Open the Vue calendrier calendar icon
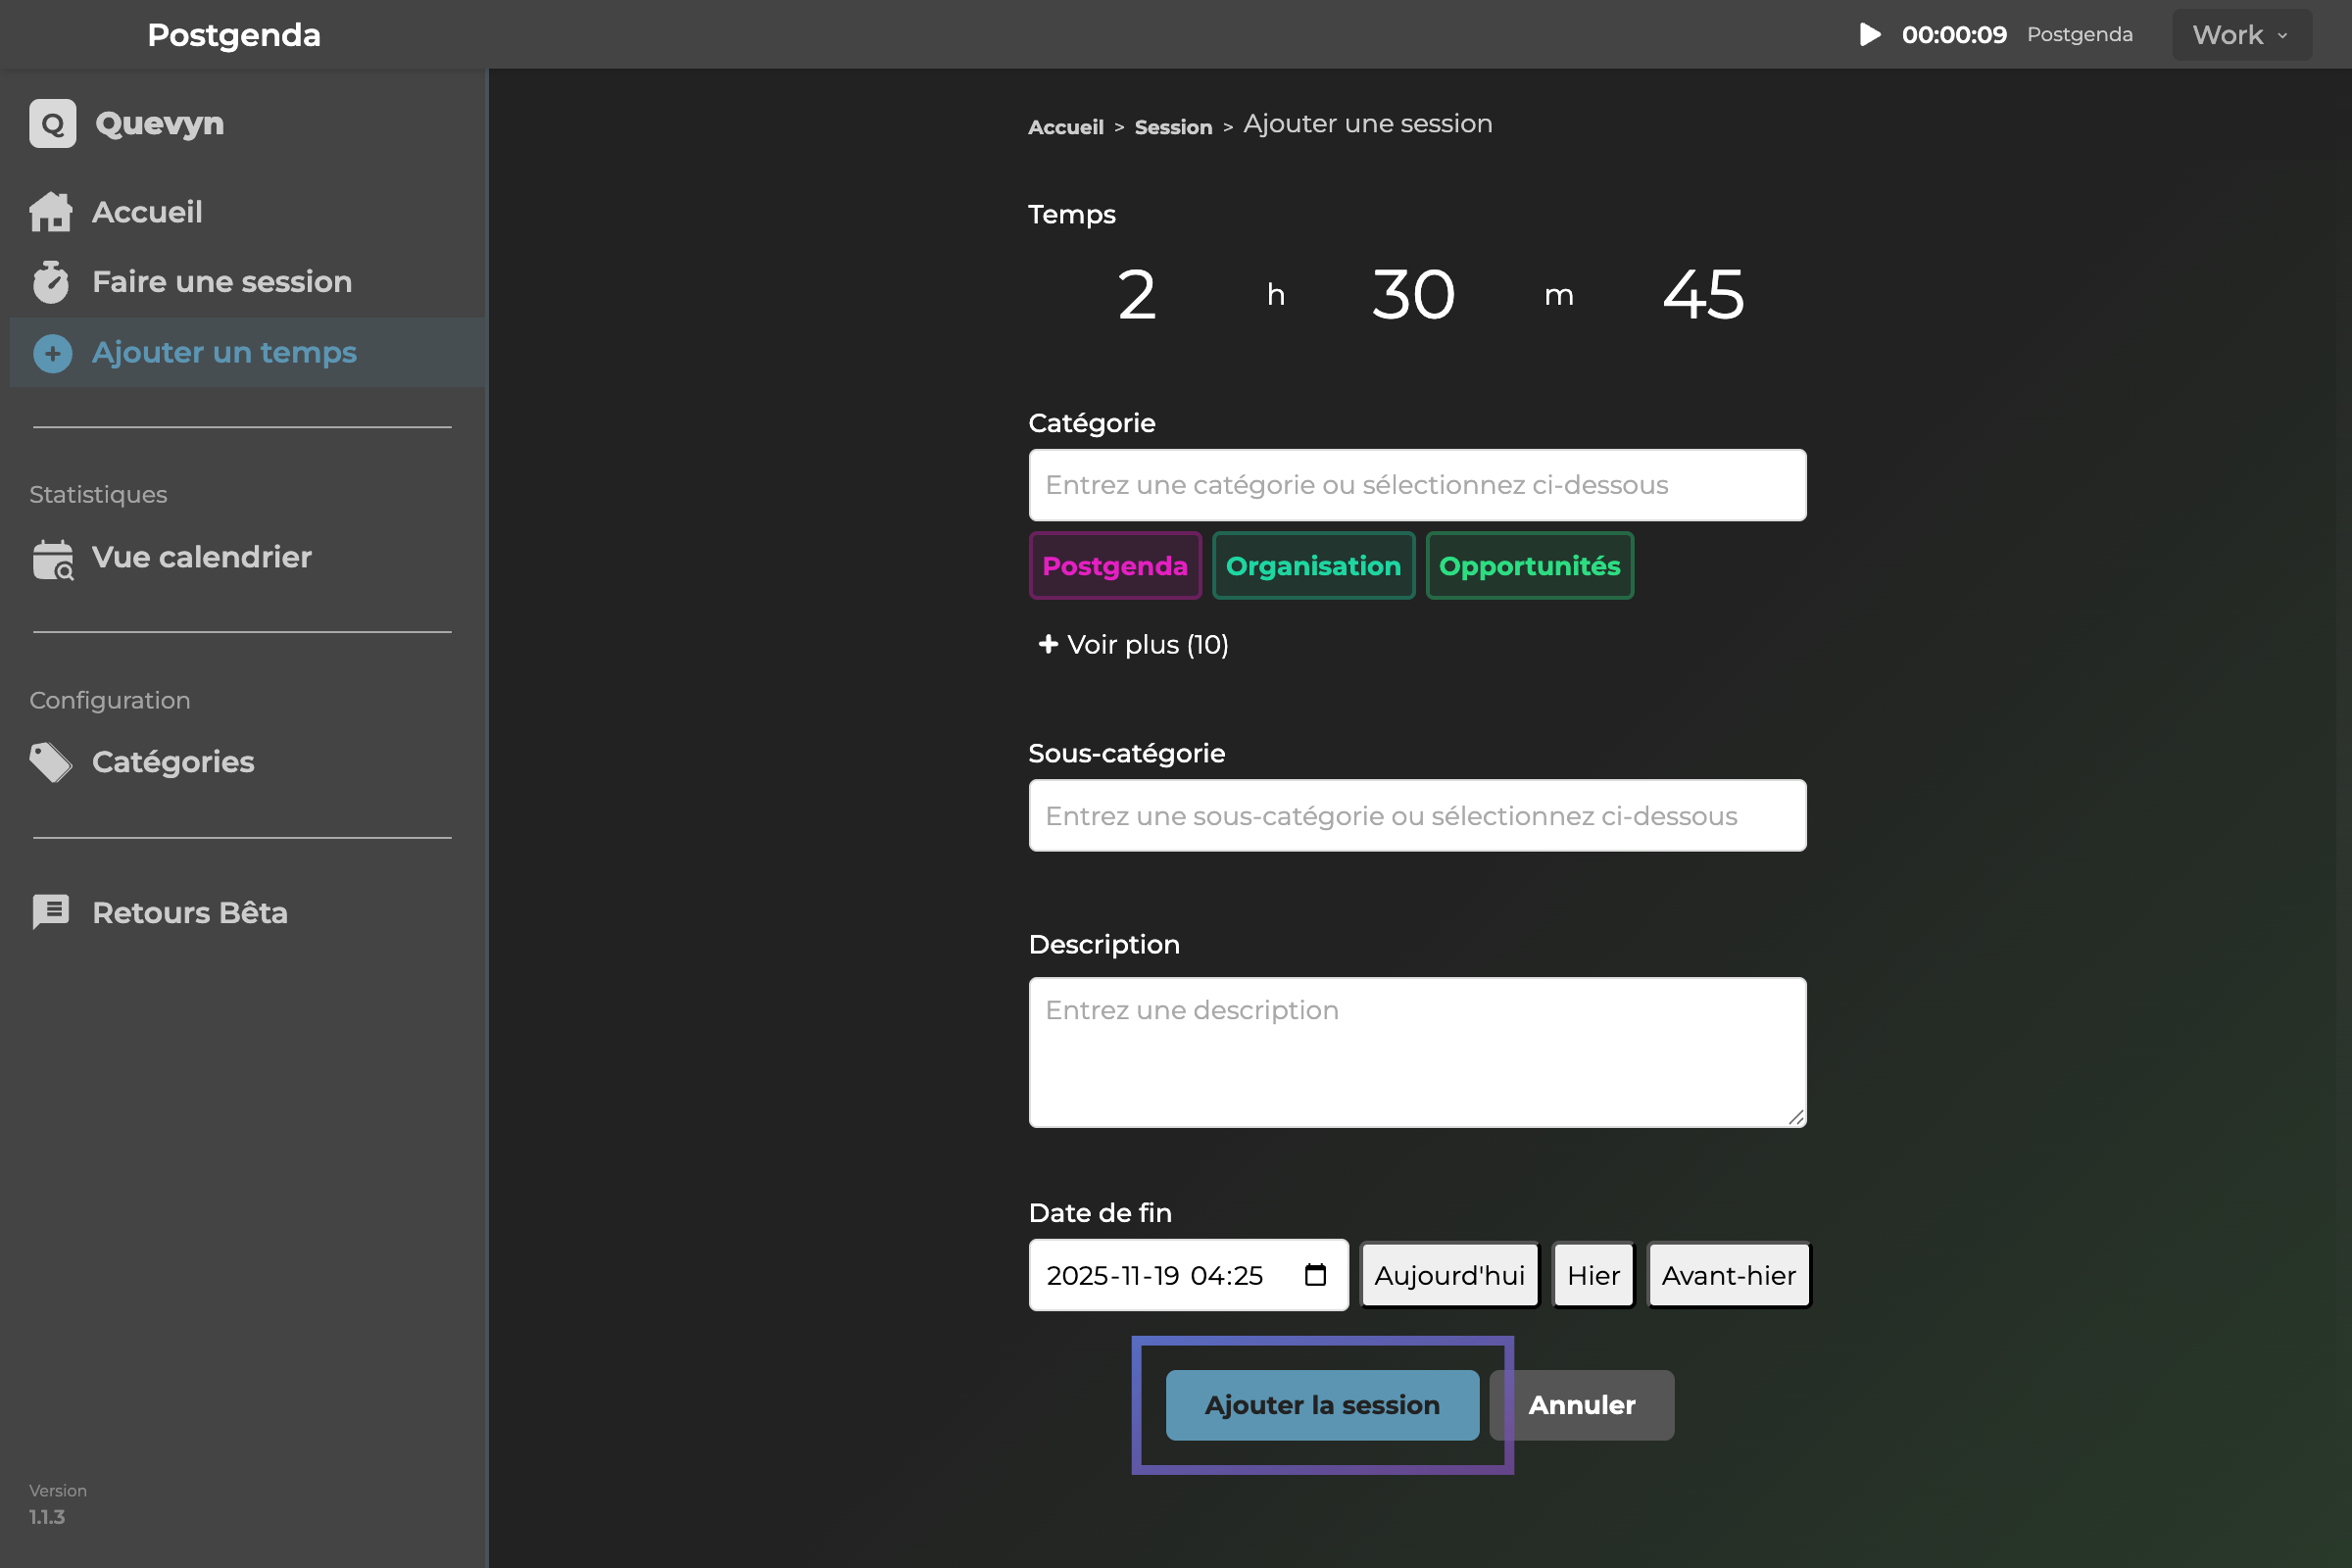The image size is (2352, 1568). [53, 559]
